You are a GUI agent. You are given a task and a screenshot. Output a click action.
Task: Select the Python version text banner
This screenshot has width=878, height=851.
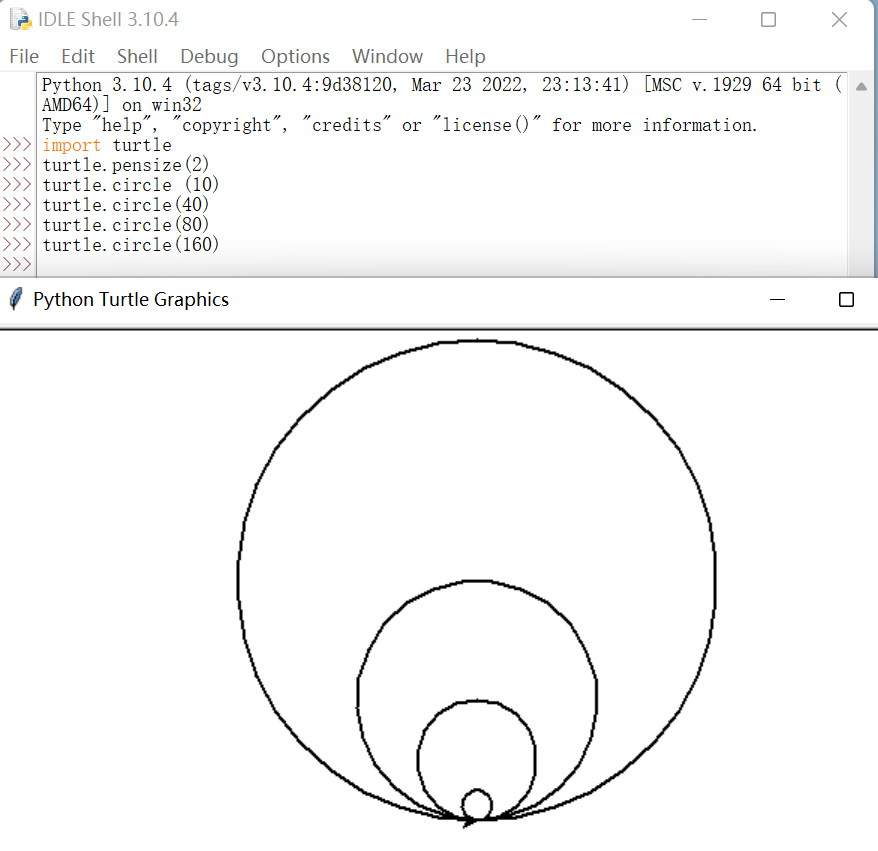(300, 84)
